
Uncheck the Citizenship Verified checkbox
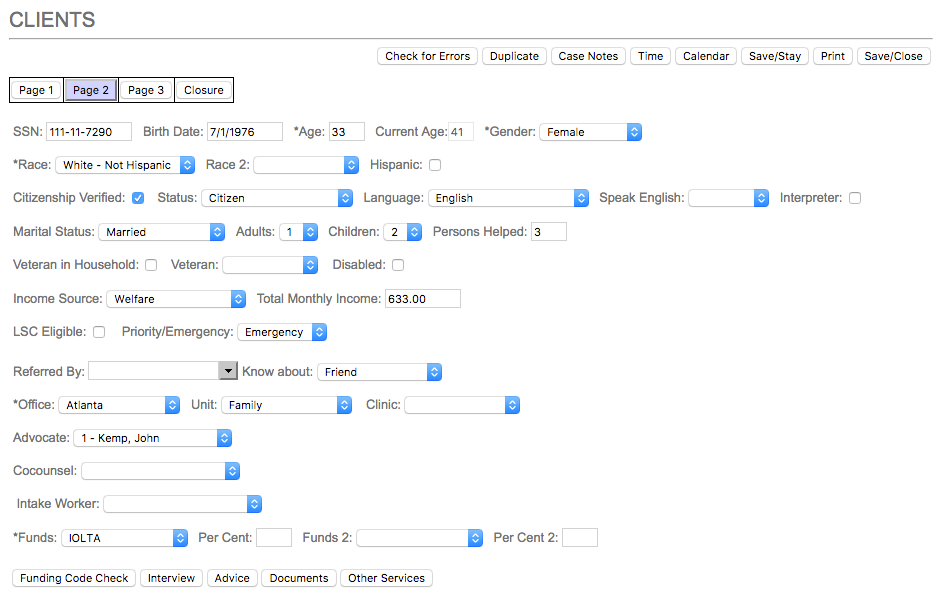[x=138, y=198]
